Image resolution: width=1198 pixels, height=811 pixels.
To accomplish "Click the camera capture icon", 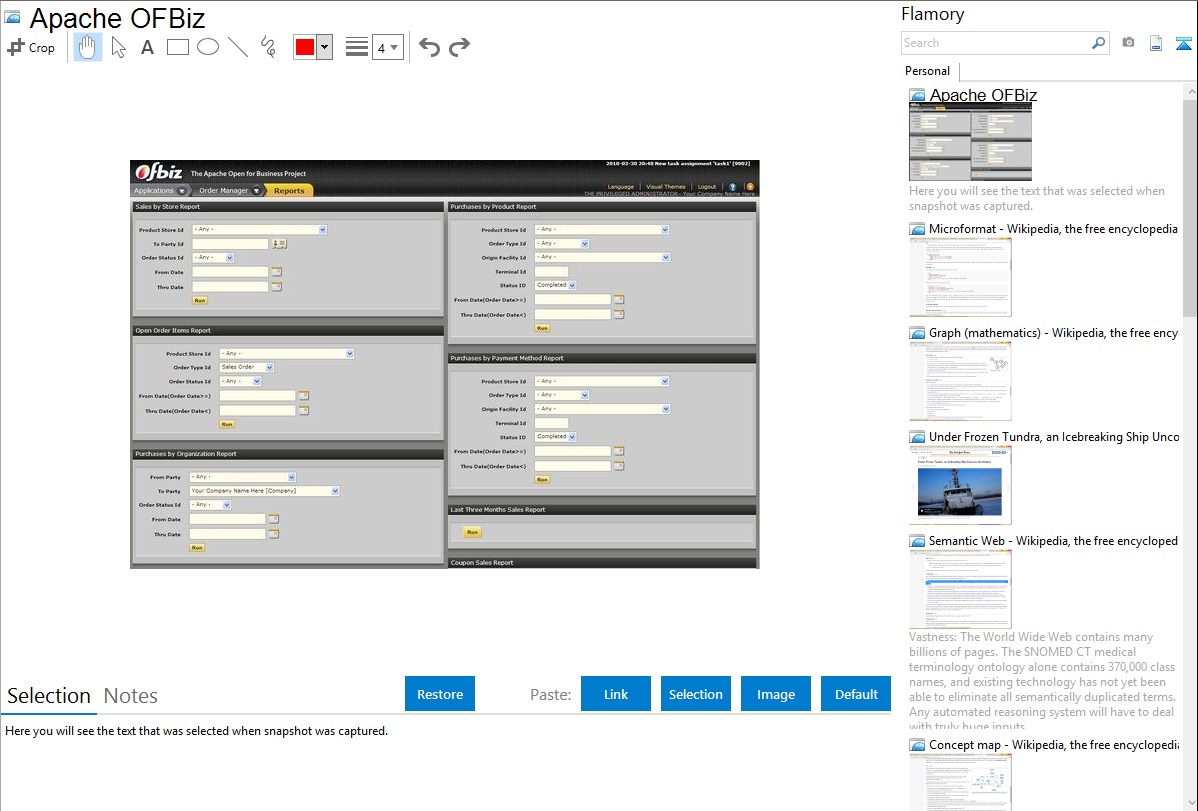I will tap(1128, 43).
